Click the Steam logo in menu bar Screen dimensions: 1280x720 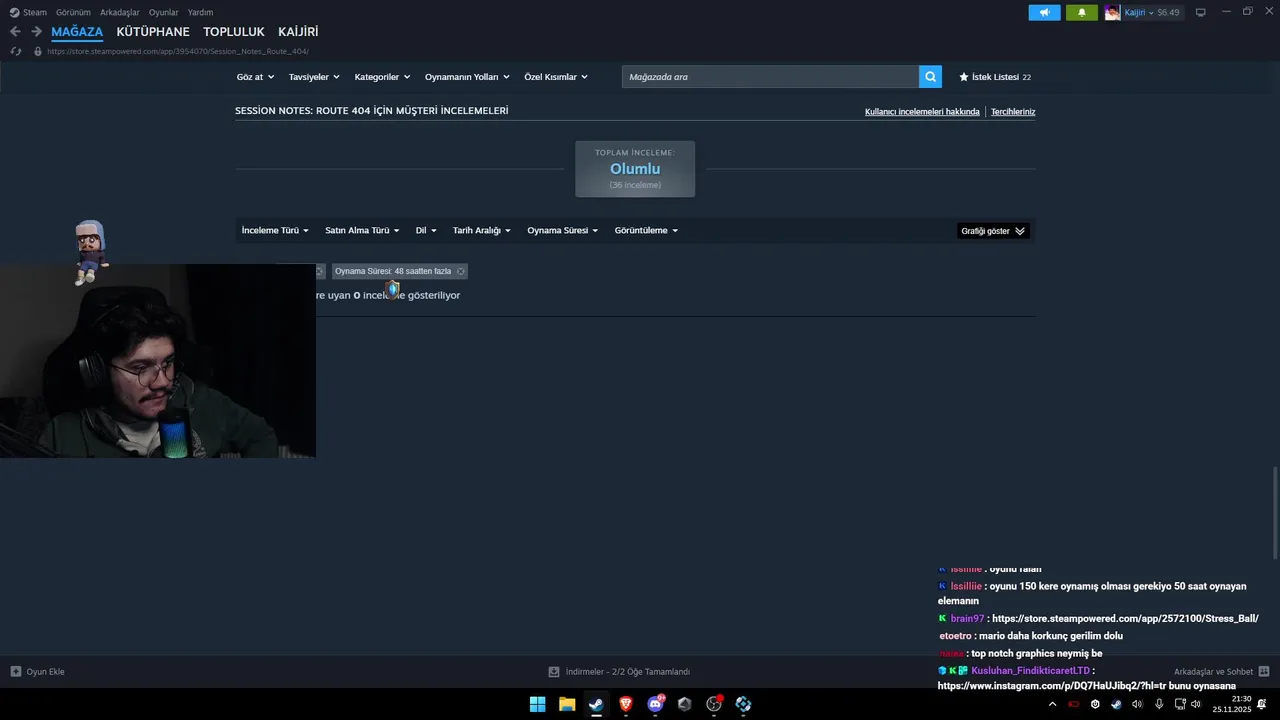pos(14,12)
